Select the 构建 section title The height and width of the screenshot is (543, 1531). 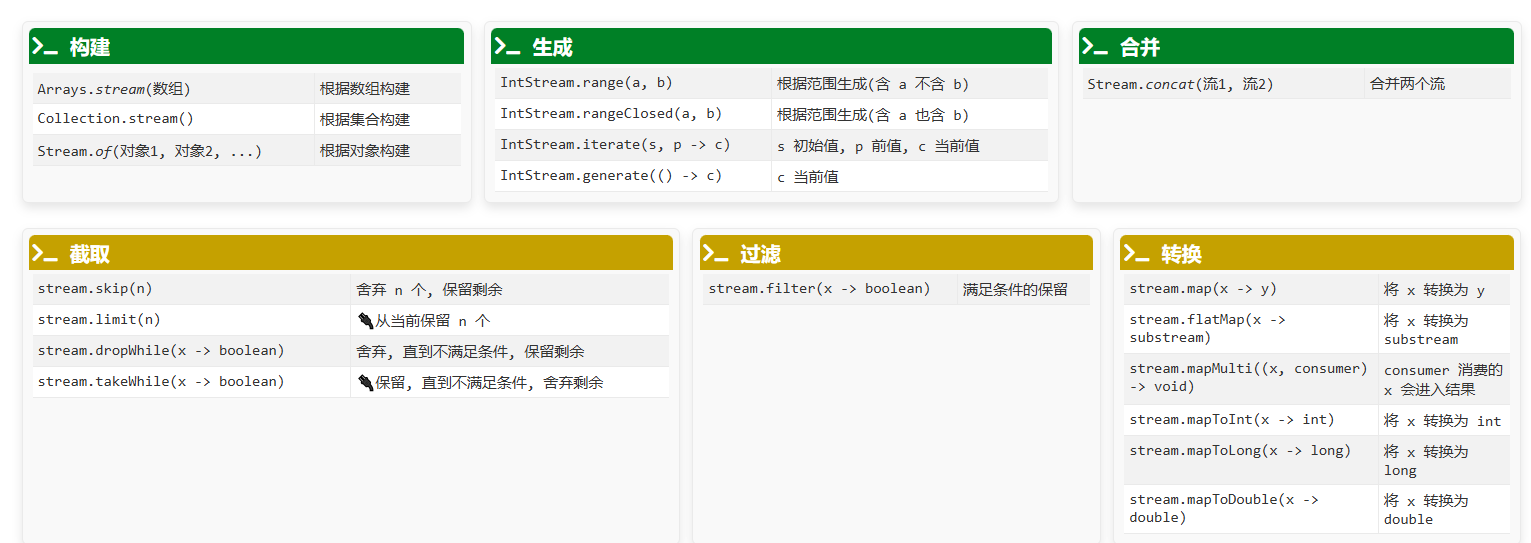coord(90,47)
